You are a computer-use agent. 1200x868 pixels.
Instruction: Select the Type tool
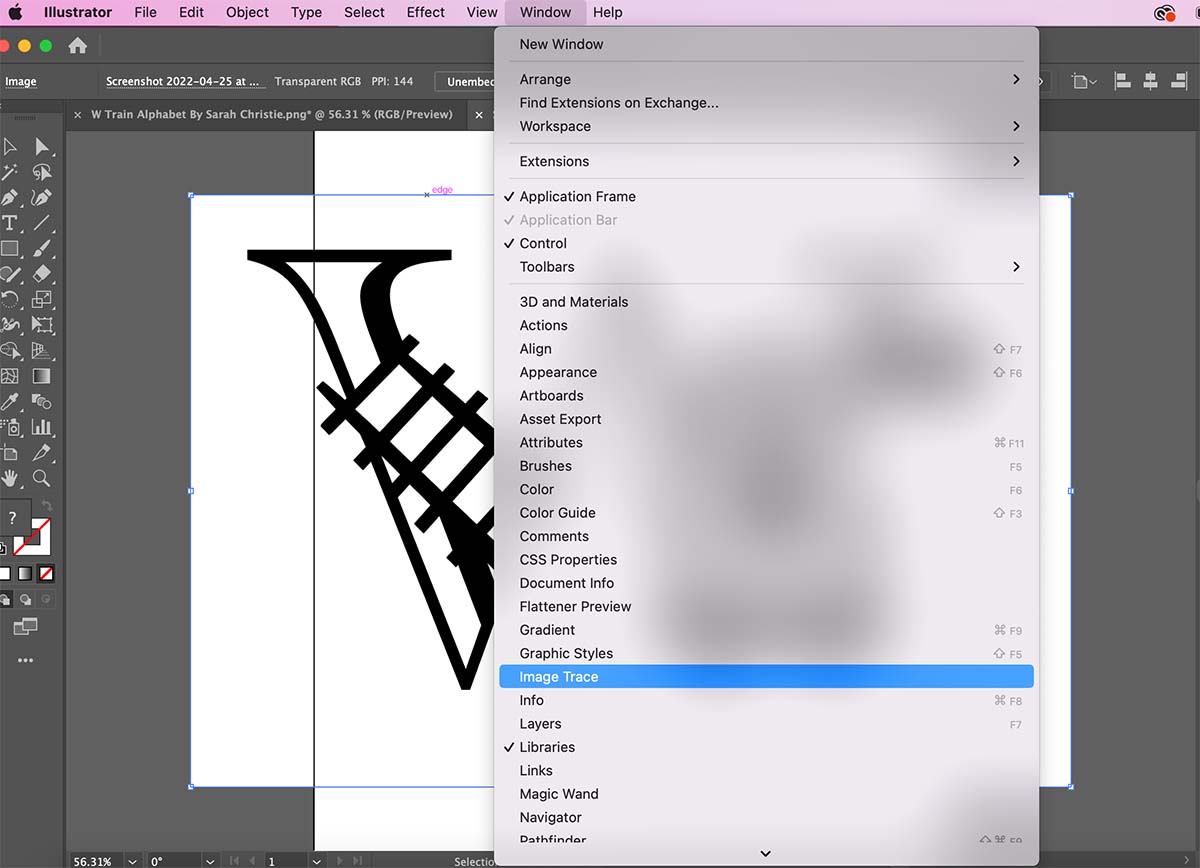[10, 223]
